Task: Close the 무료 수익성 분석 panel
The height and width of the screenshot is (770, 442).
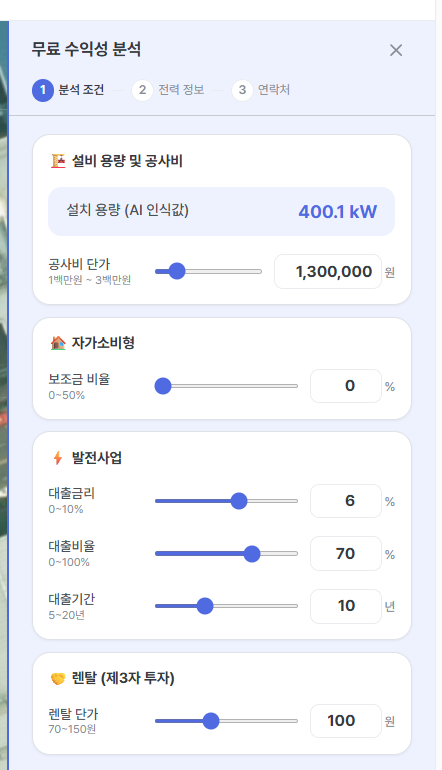Action: point(396,50)
